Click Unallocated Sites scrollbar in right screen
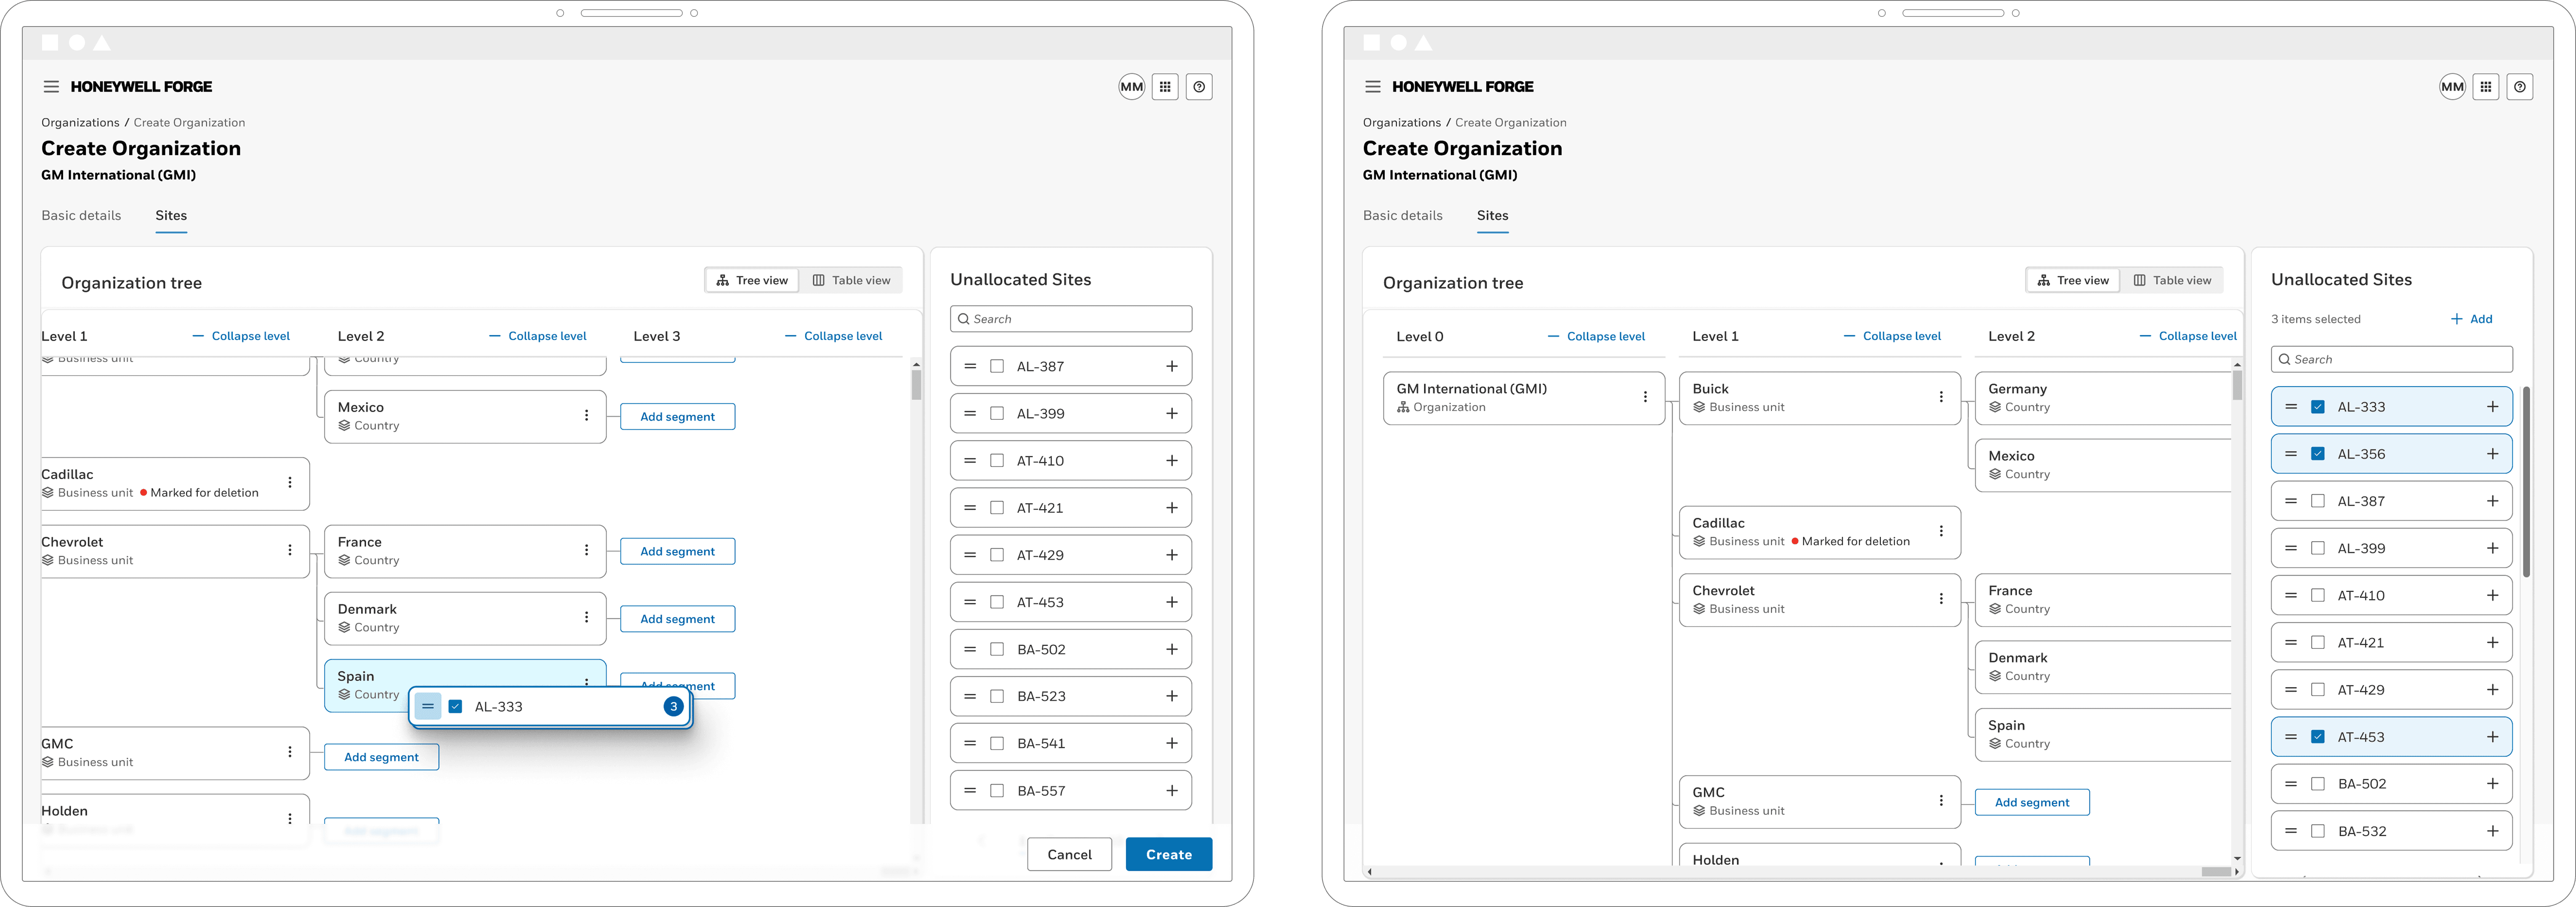 2526,482
